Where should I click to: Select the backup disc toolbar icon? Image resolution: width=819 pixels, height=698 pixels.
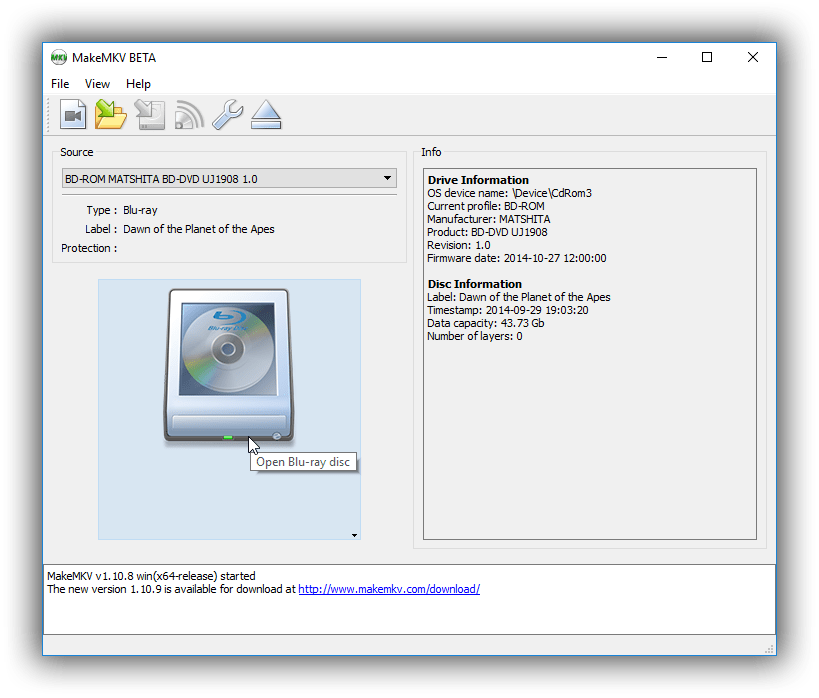pyautogui.click(x=150, y=114)
